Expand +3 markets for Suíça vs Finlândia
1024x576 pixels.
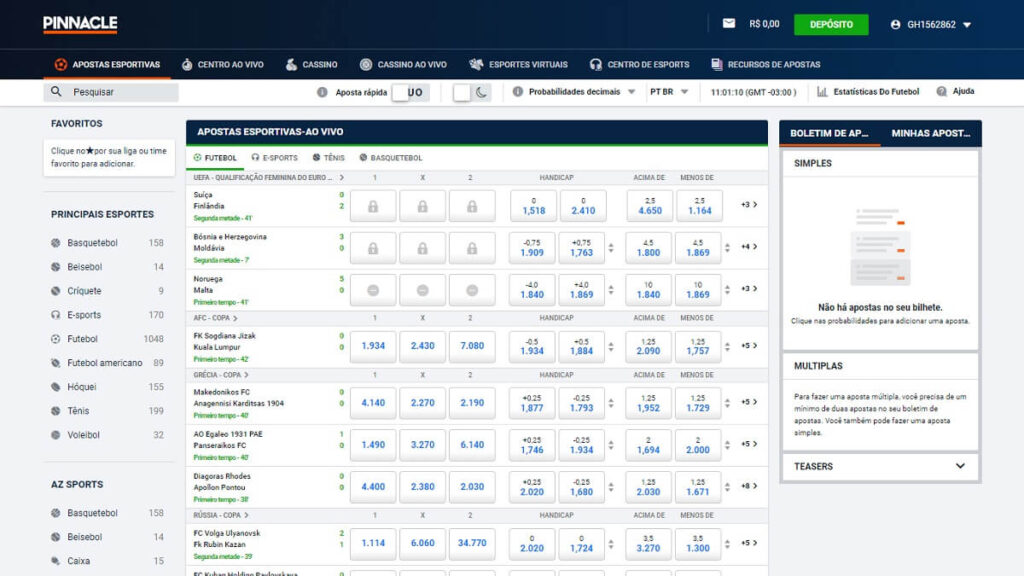click(x=749, y=204)
